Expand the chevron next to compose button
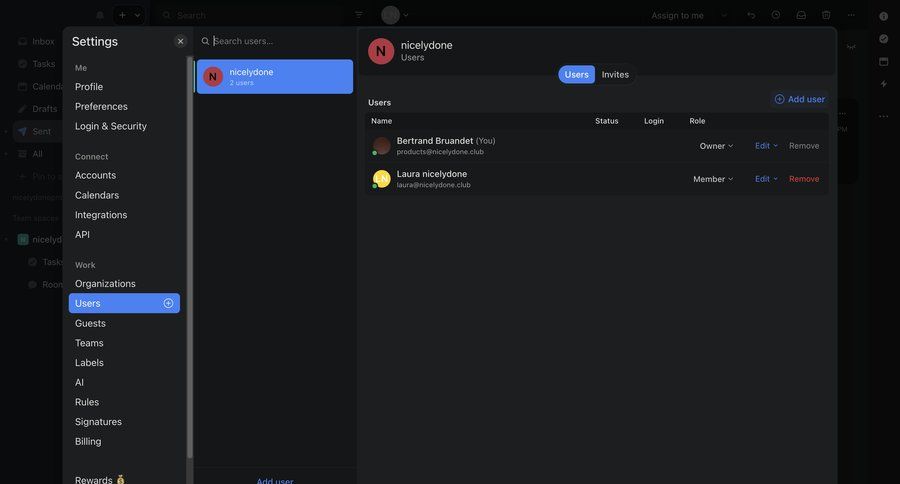Image resolution: width=900 pixels, height=484 pixels. pyautogui.click(x=137, y=15)
